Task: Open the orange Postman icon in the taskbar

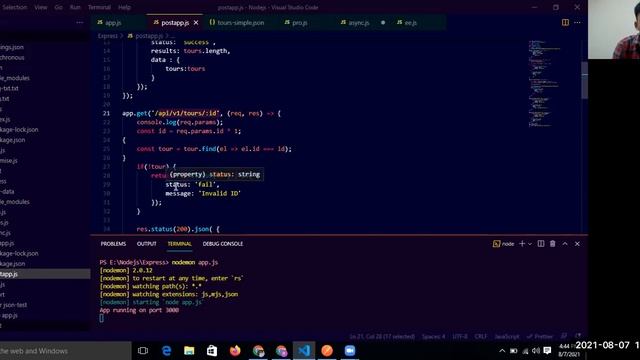Action: [x=327, y=351]
